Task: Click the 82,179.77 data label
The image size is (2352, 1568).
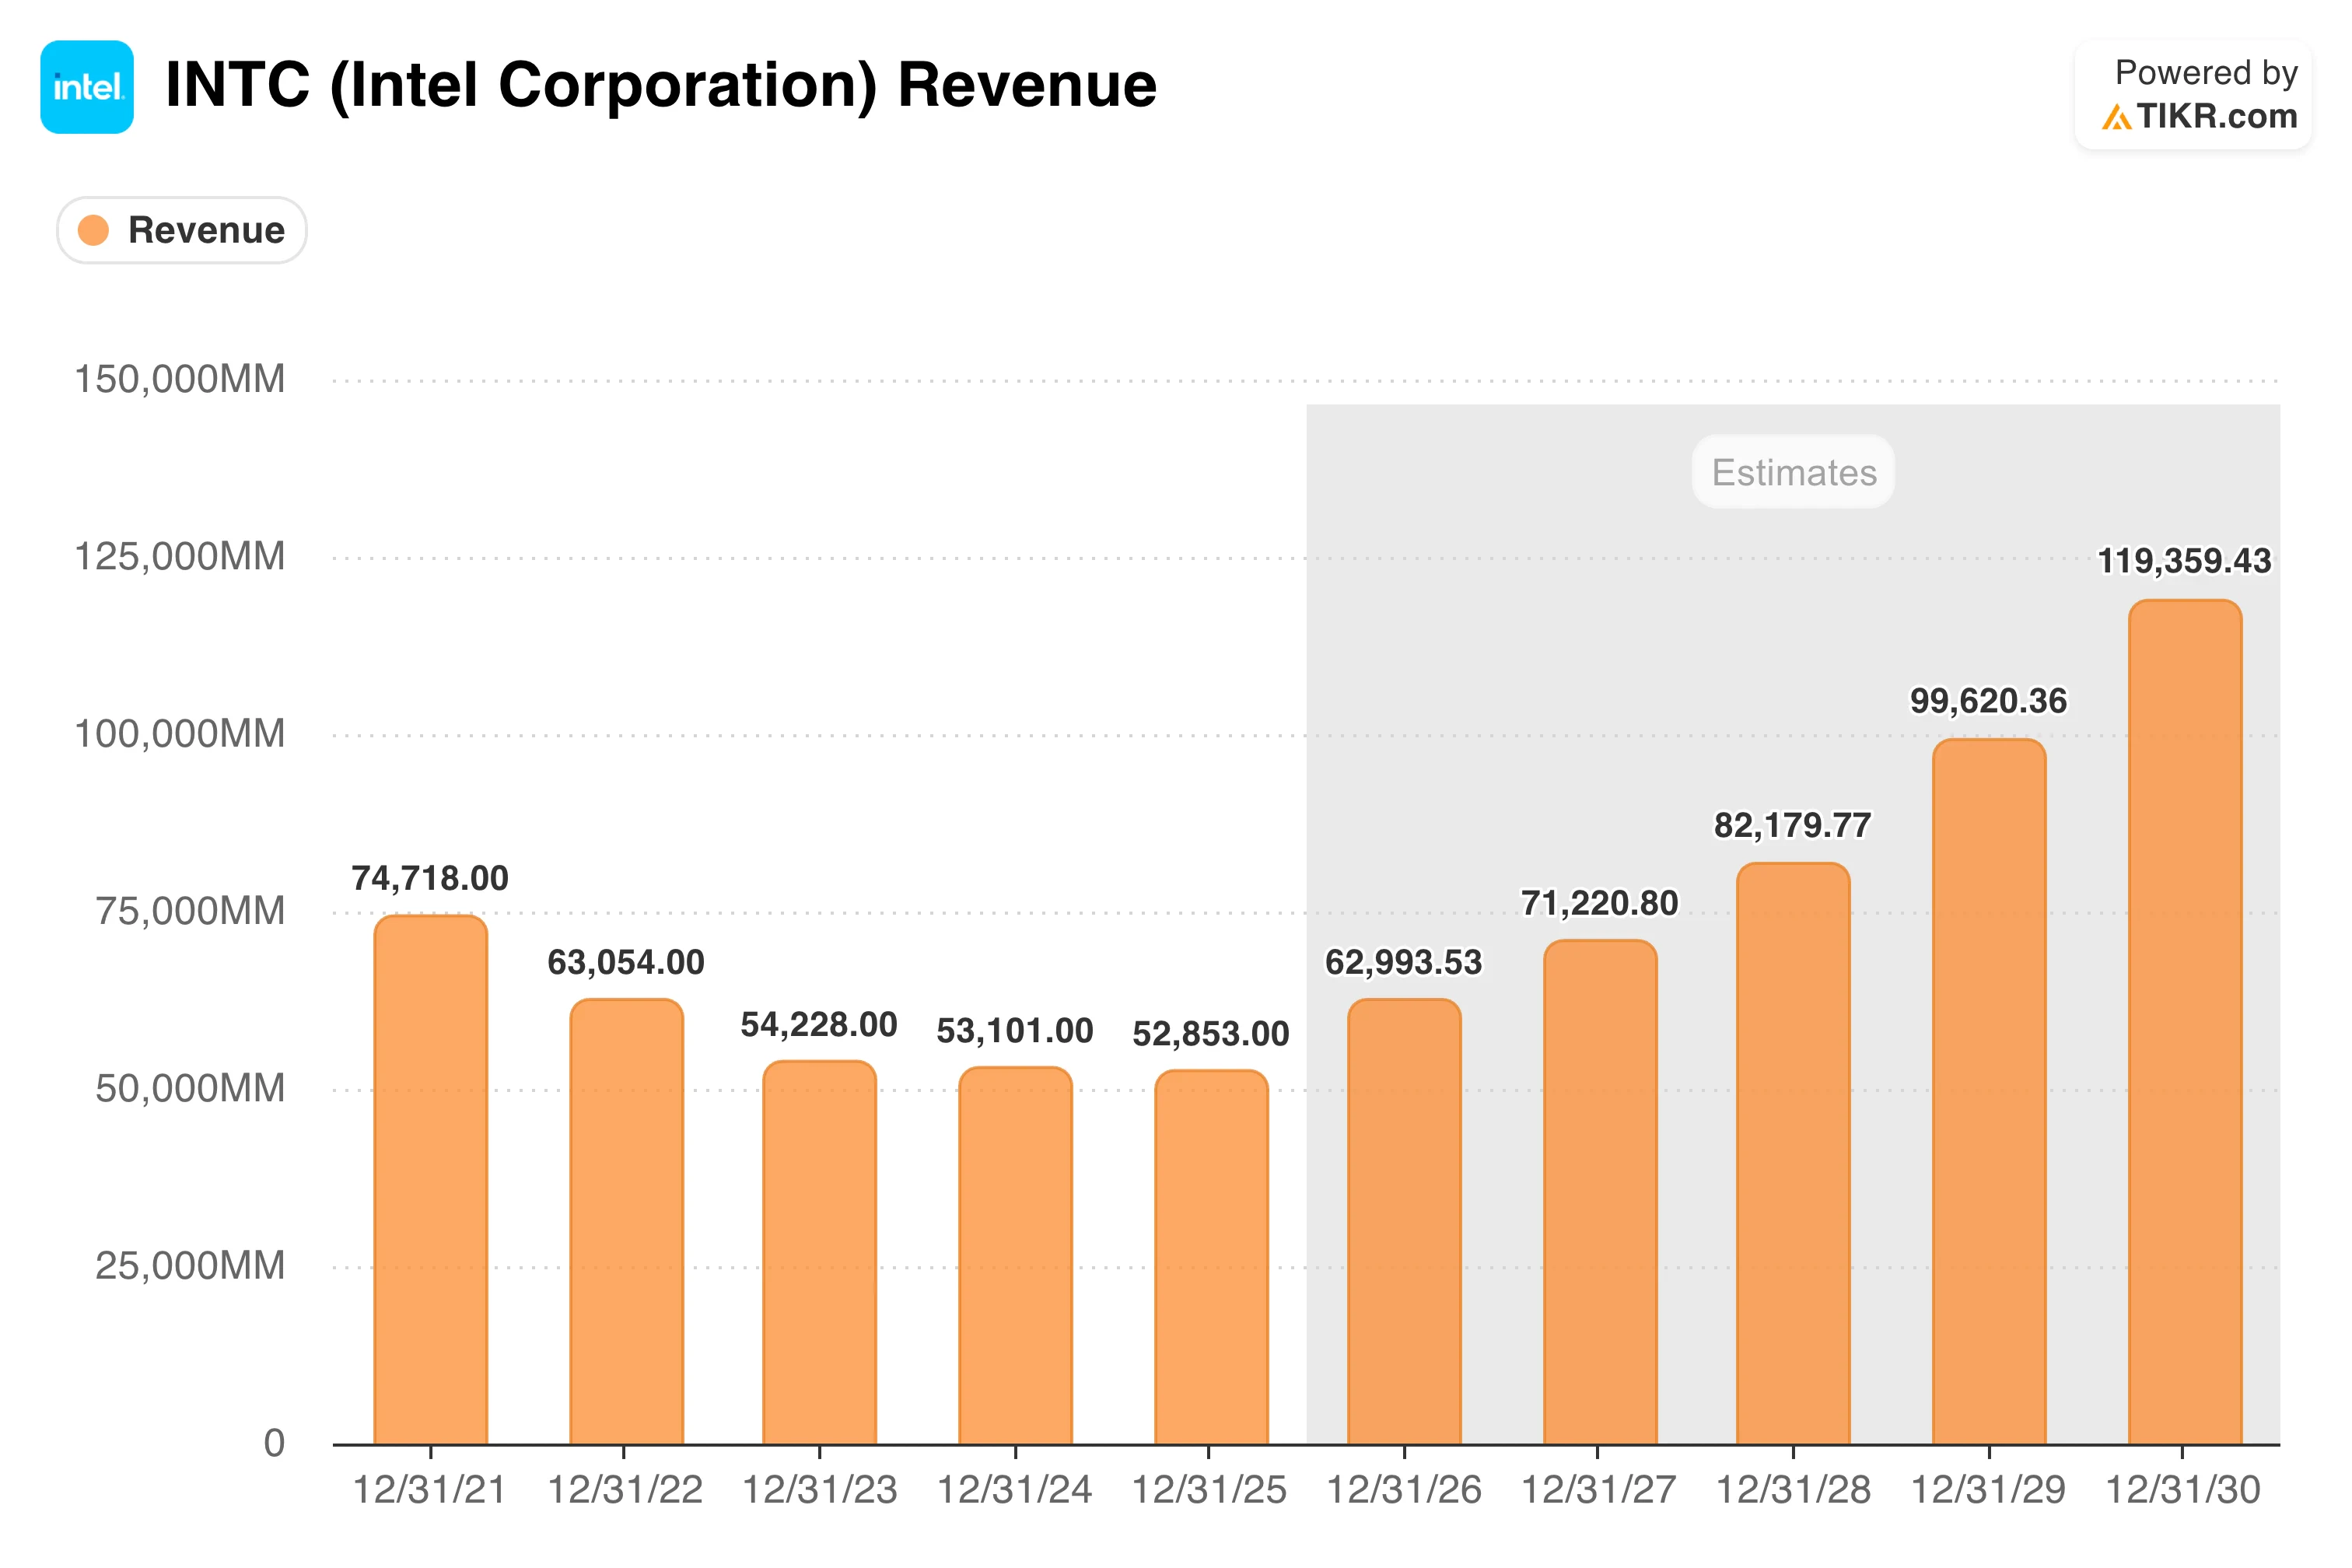Action: (x=1793, y=825)
